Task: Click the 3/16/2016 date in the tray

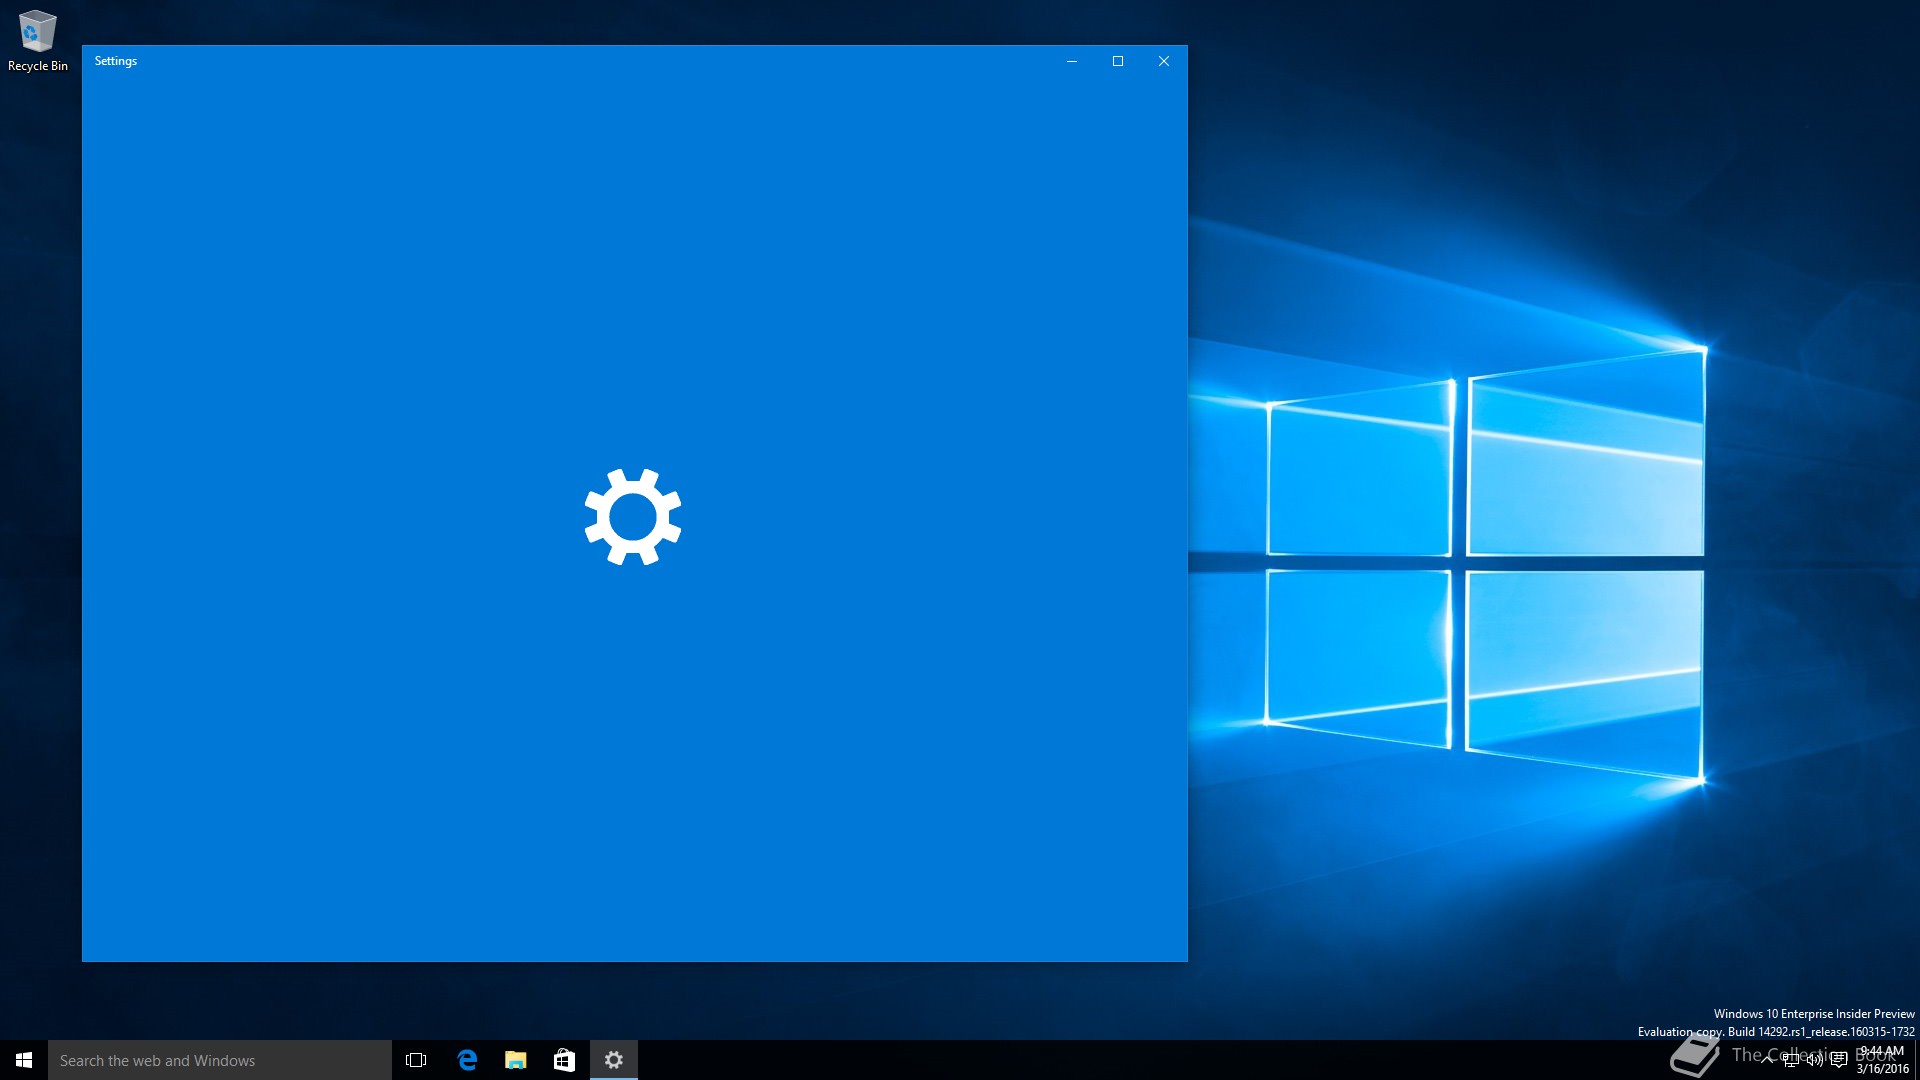Action: click(x=1883, y=1069)
